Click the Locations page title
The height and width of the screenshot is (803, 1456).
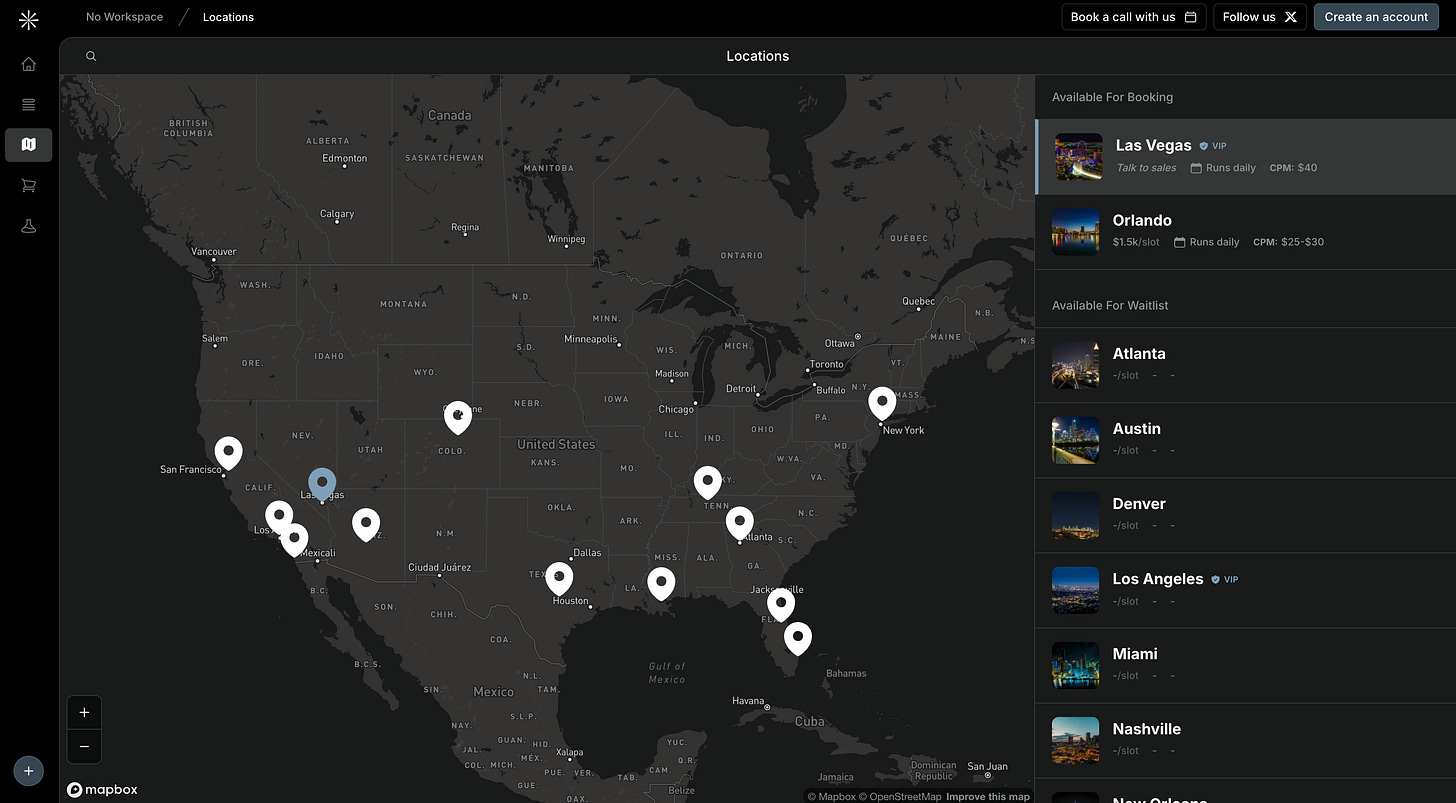point(758,56)
